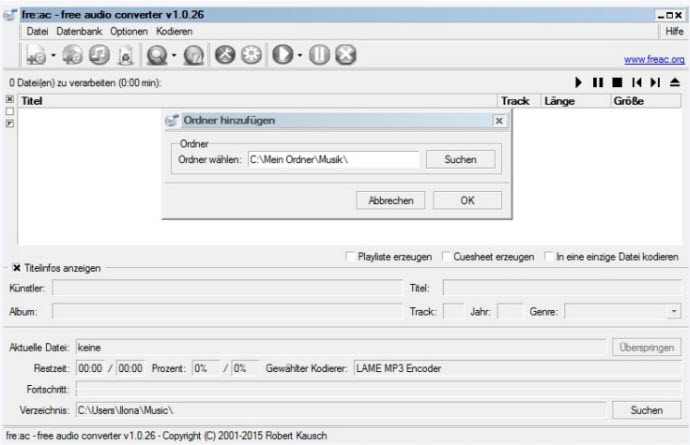Play the selected track in joblist player
Screen dimensions: 690x445
pos(578,82)
